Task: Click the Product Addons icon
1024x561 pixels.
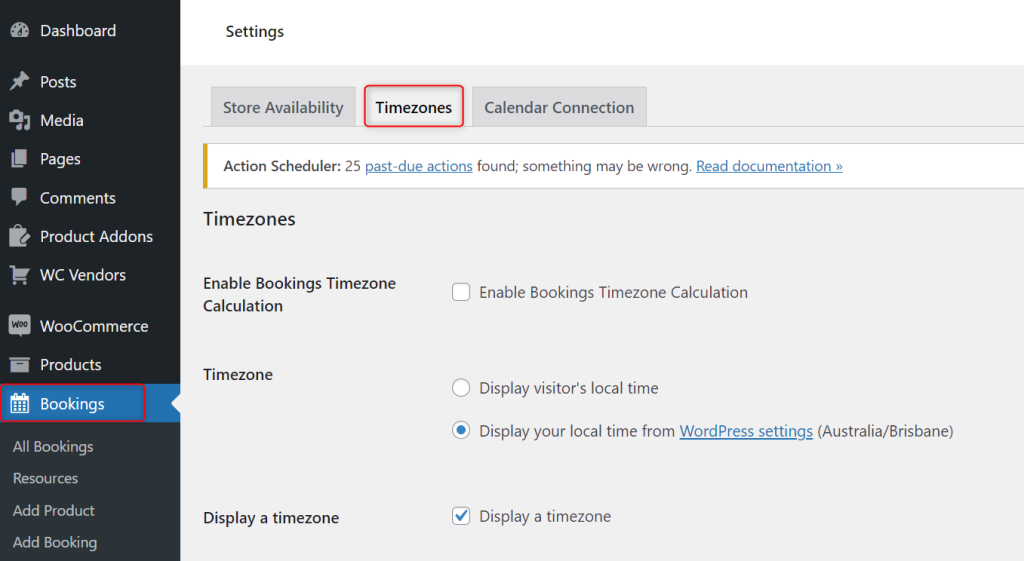Action: click(x=19, y=237)
